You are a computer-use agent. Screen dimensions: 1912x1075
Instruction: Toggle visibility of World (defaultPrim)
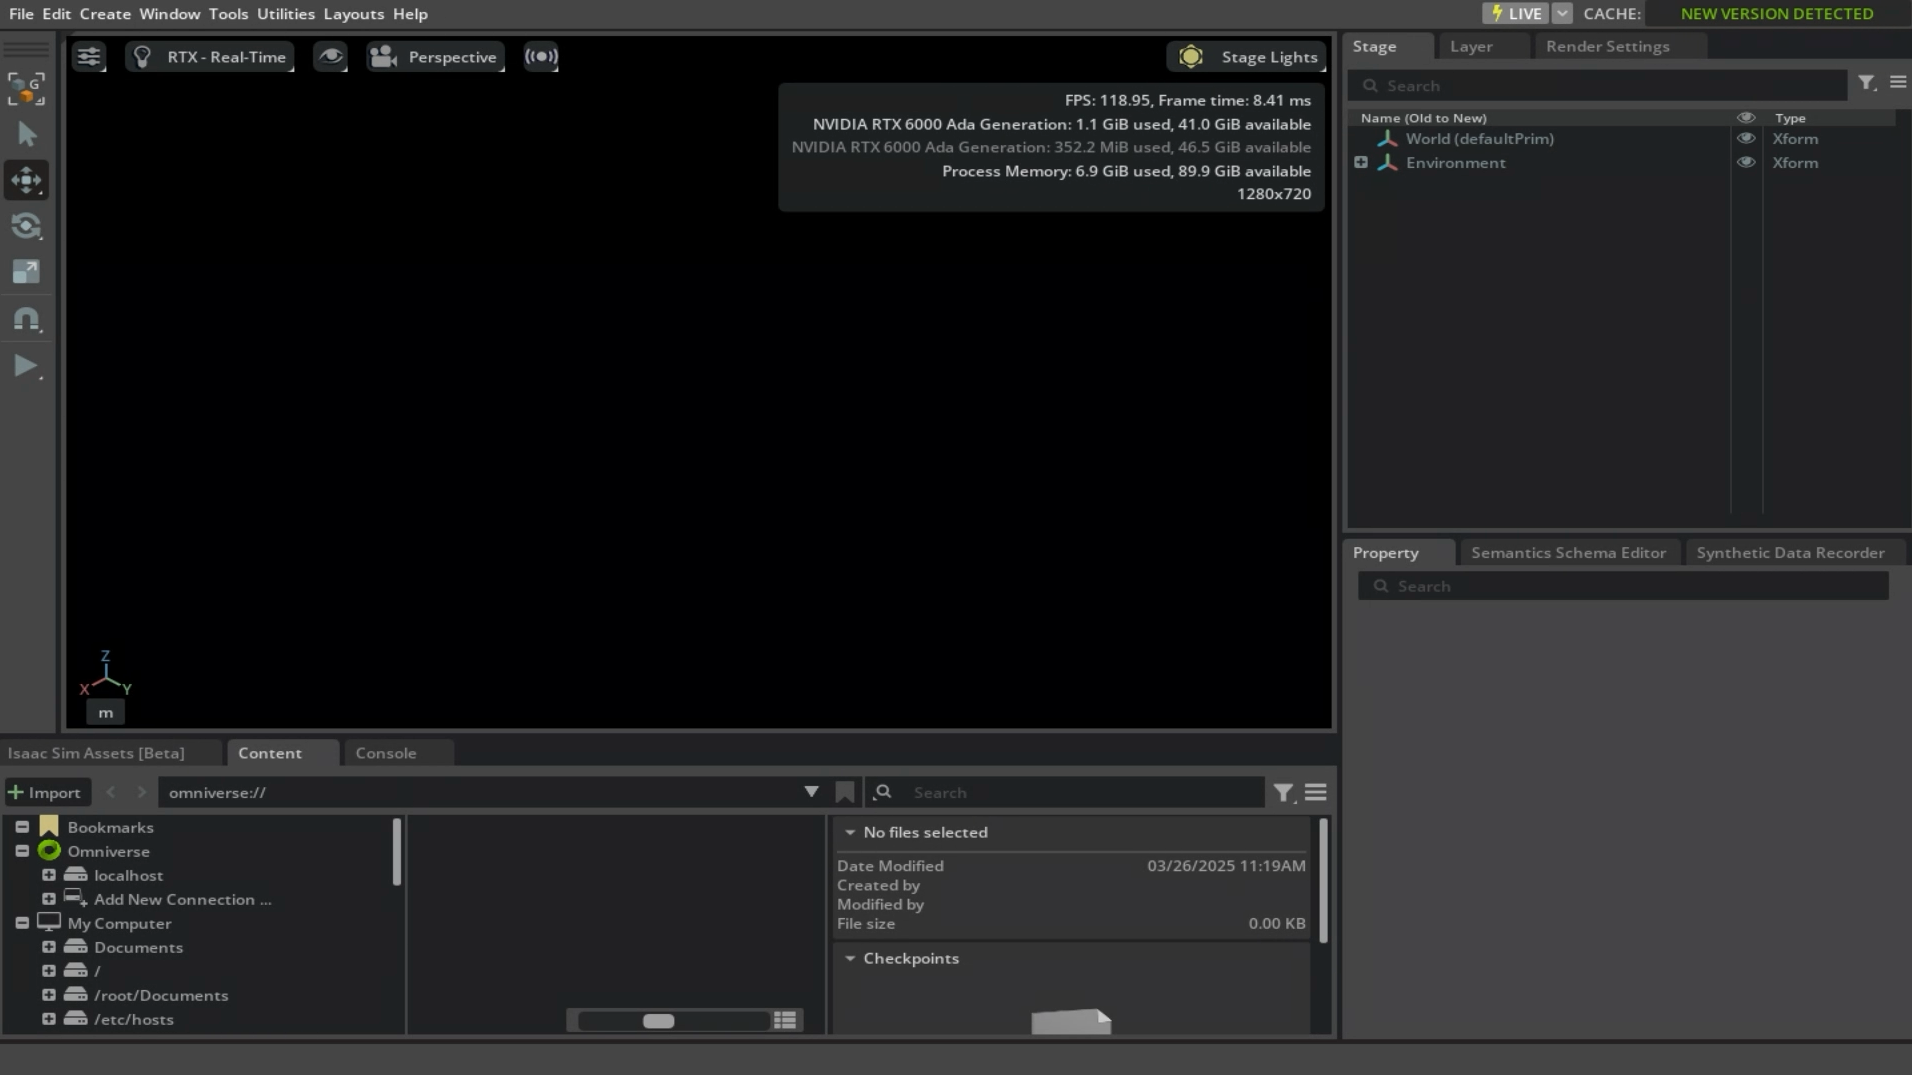tap(1746, 139)
